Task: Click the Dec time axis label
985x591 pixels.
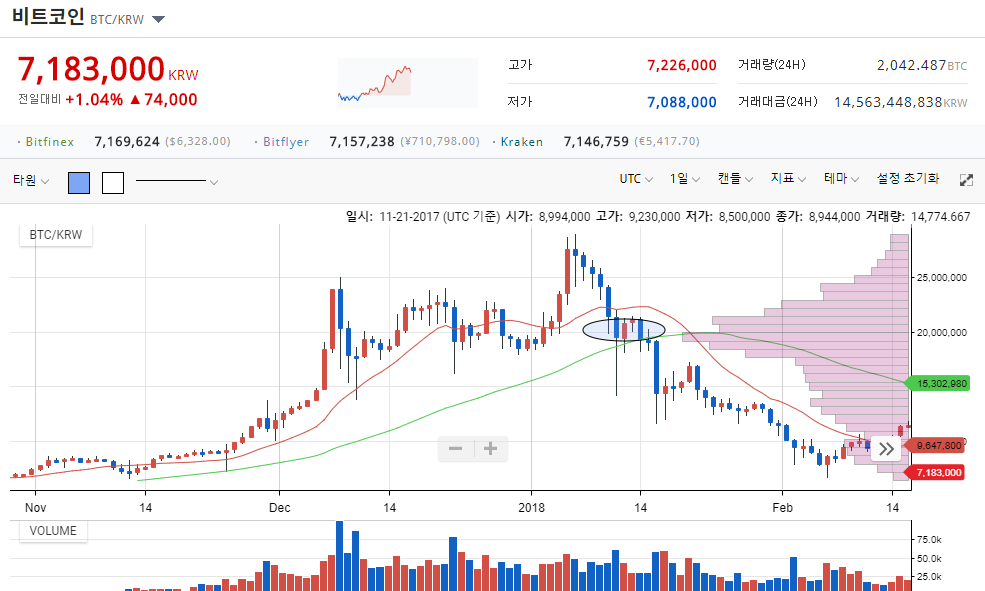Action: [280, 507]
